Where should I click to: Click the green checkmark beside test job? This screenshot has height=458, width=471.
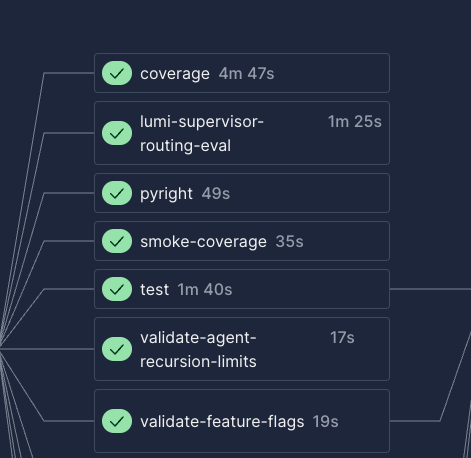117,289
